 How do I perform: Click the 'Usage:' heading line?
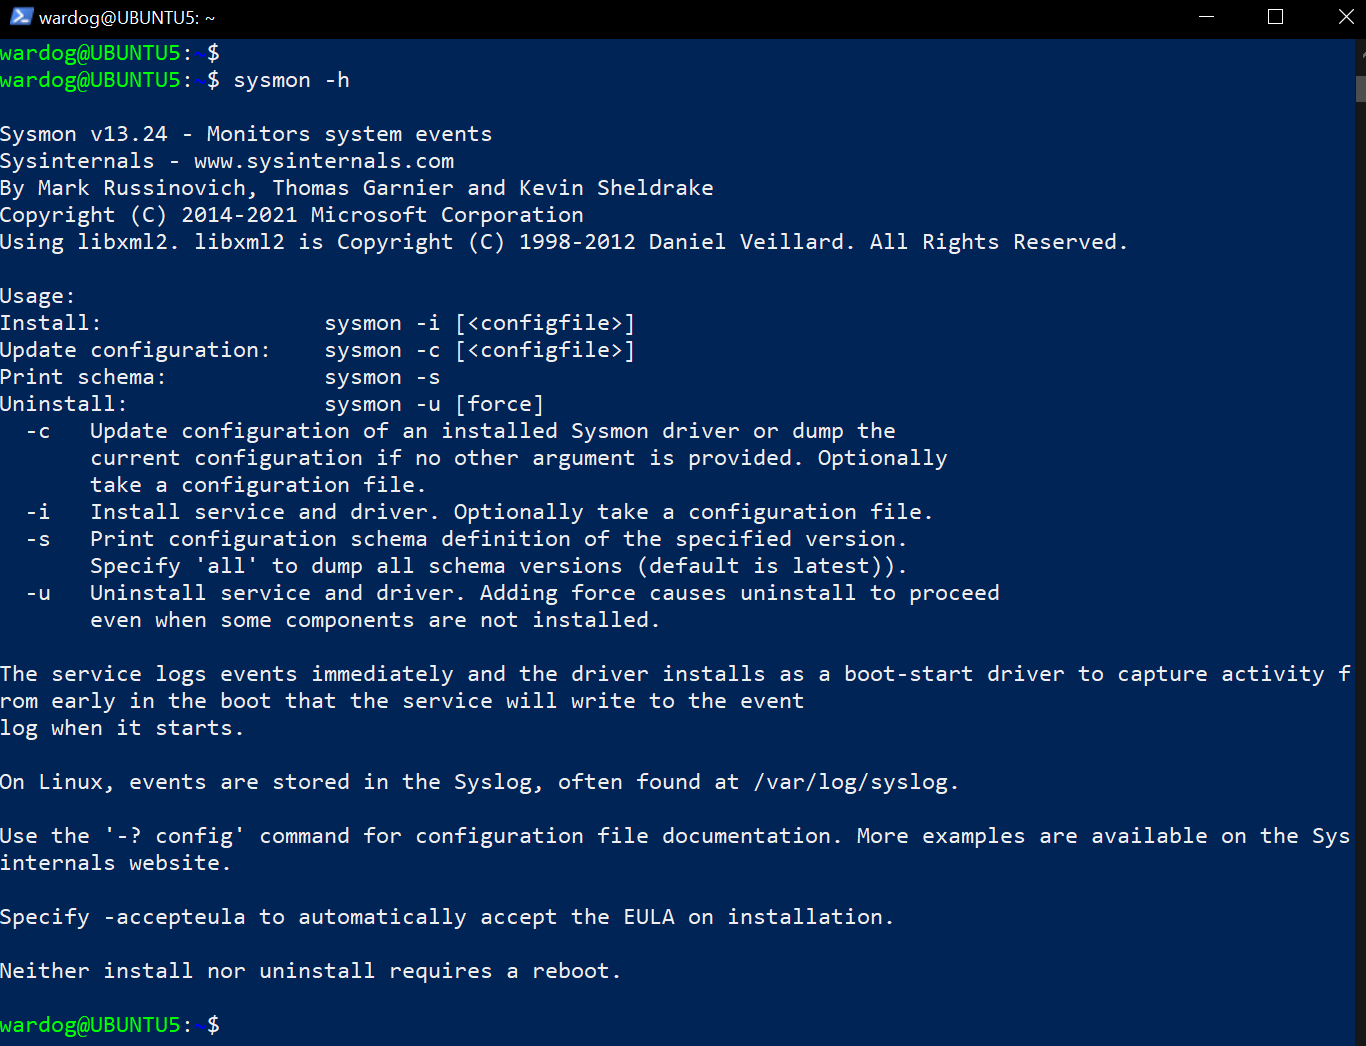37,296
